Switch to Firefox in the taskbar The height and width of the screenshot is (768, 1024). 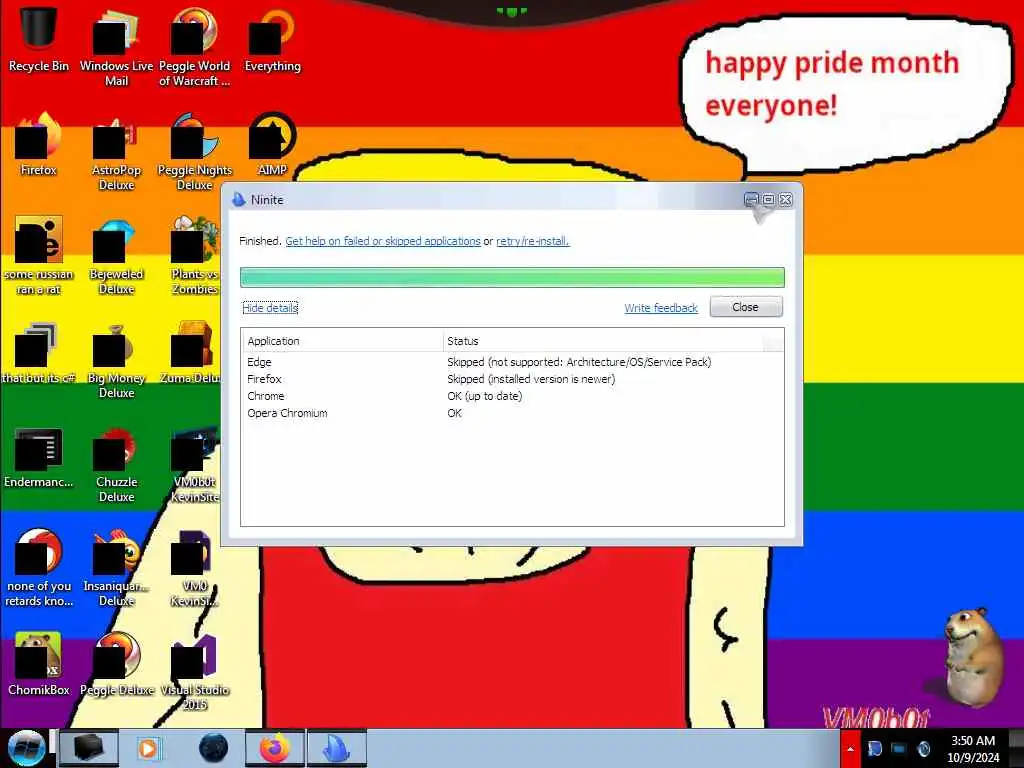point(275,748)
